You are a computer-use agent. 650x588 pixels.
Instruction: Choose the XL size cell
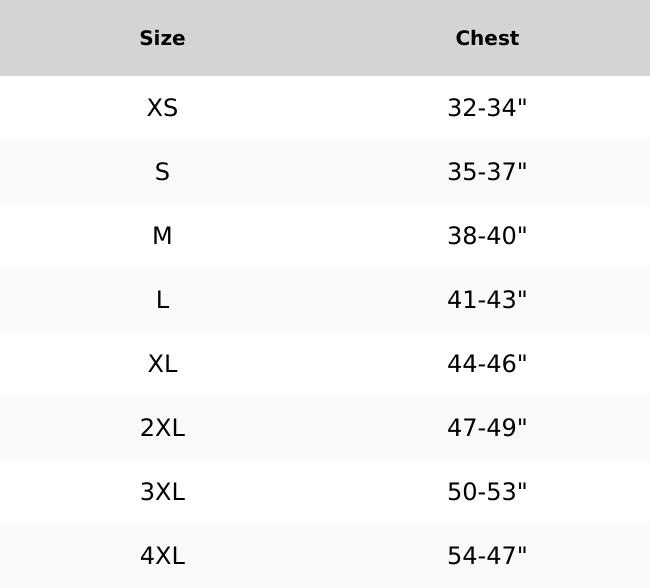(x=162, y=364)
